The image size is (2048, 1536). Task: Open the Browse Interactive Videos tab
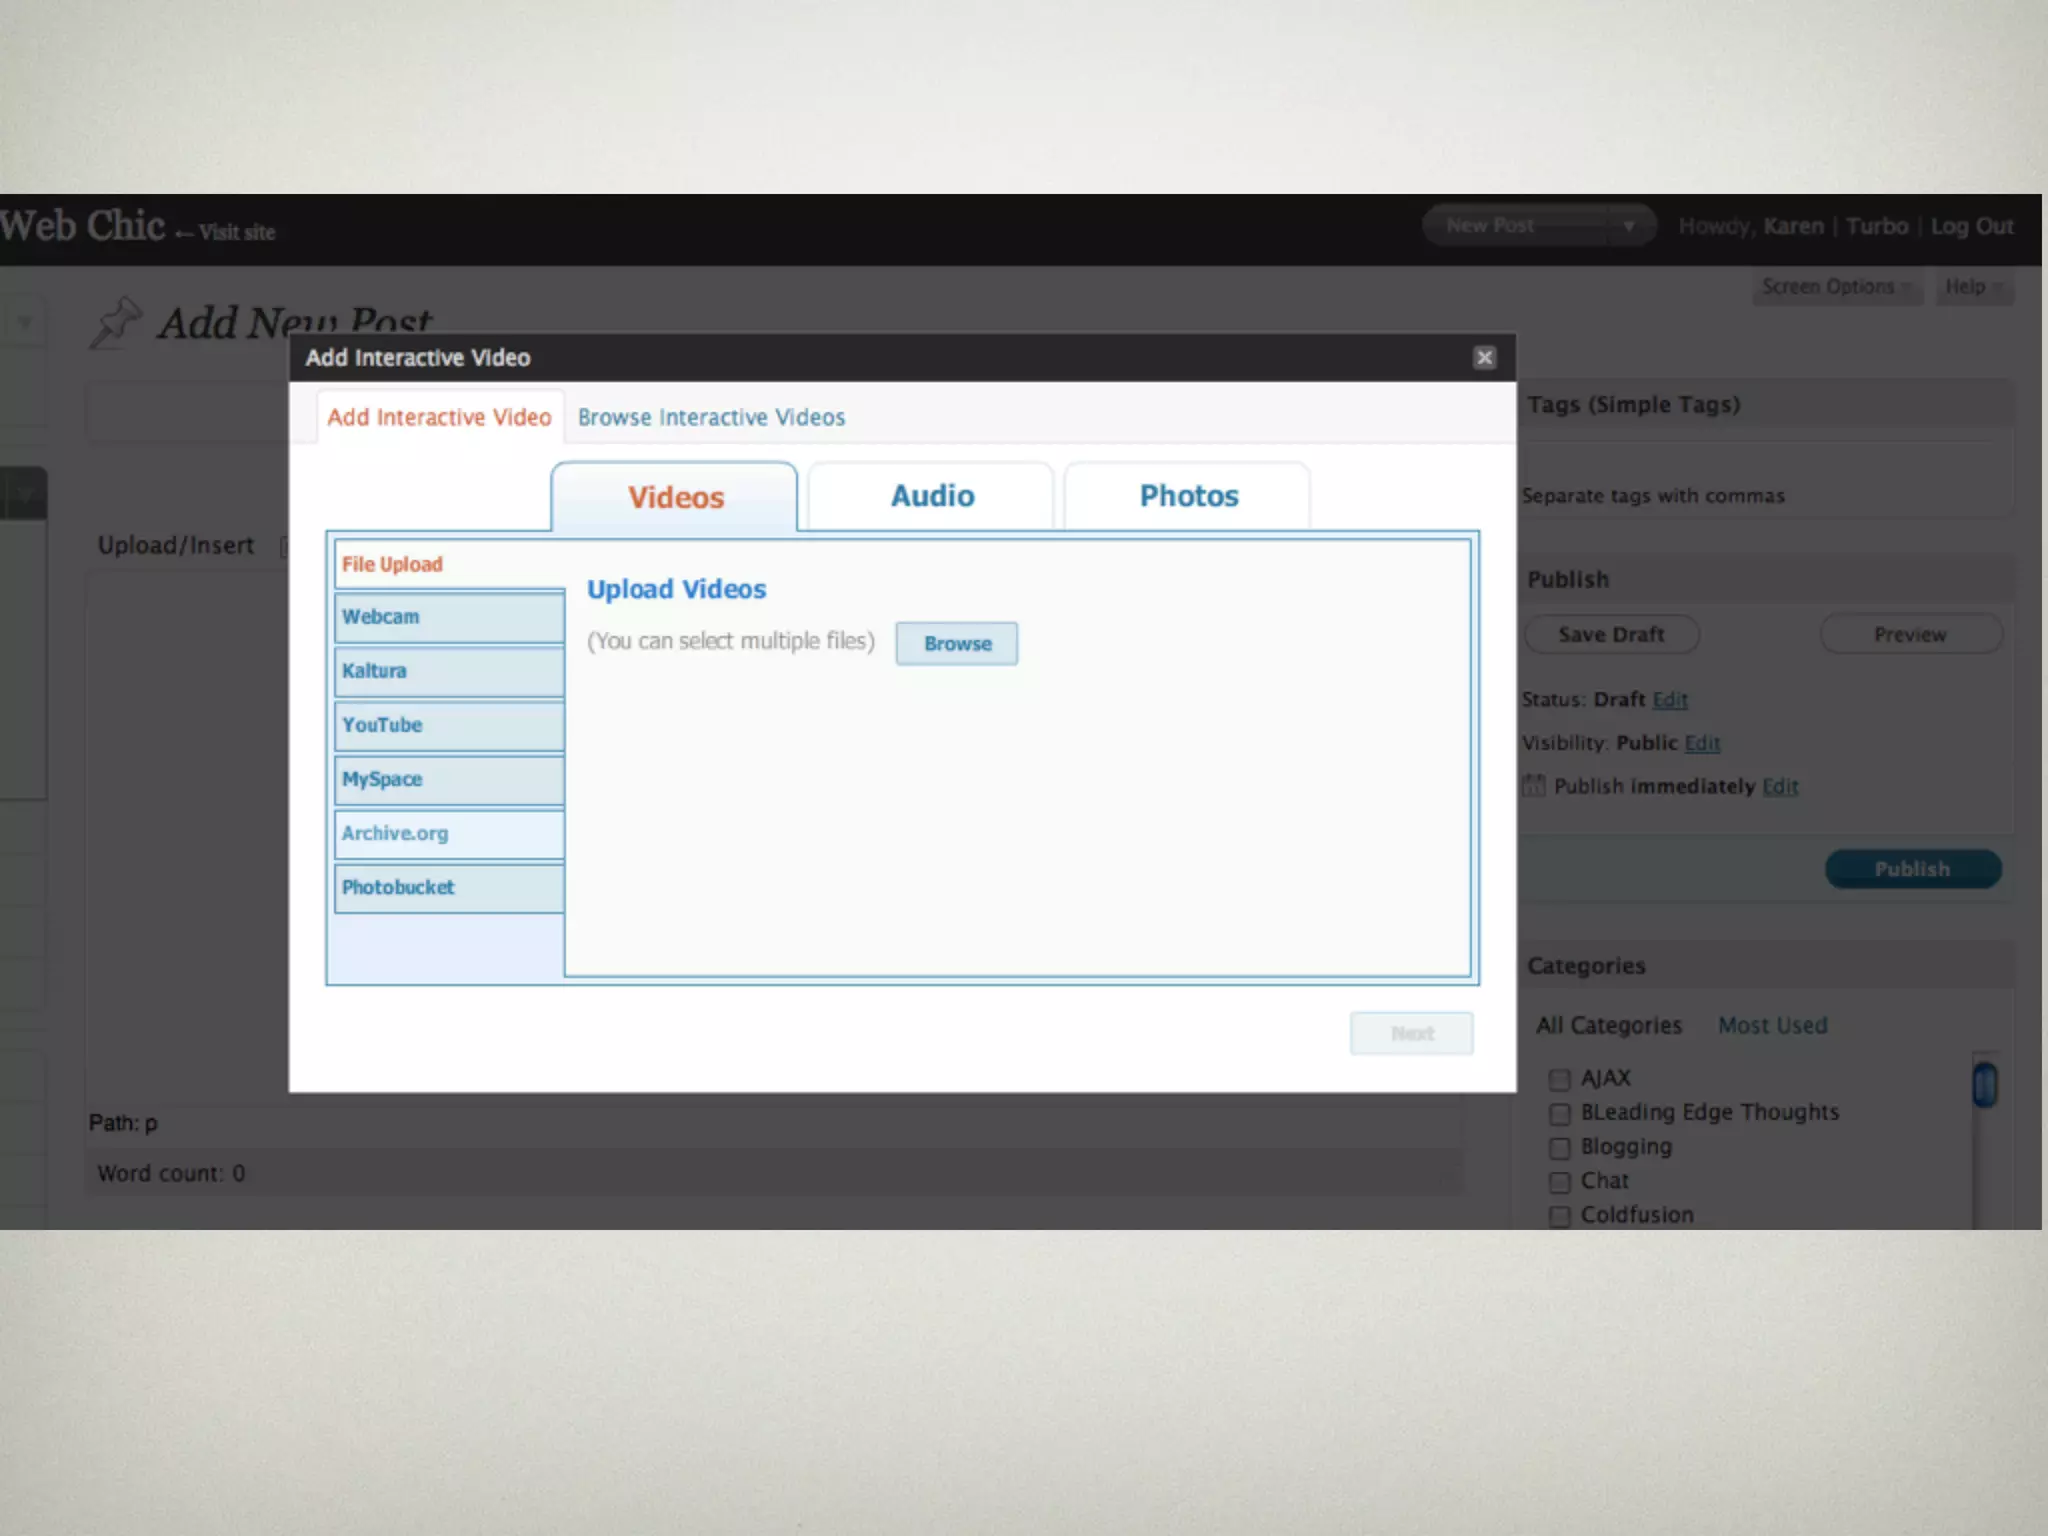click(711, 417)
